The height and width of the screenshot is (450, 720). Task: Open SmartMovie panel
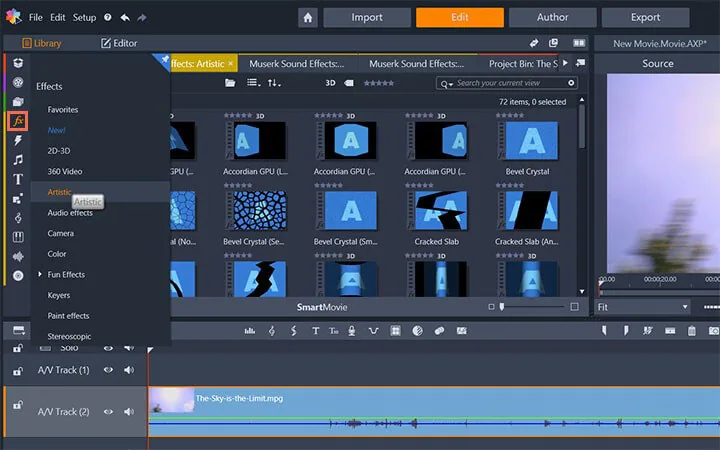[x=321, y=307]
